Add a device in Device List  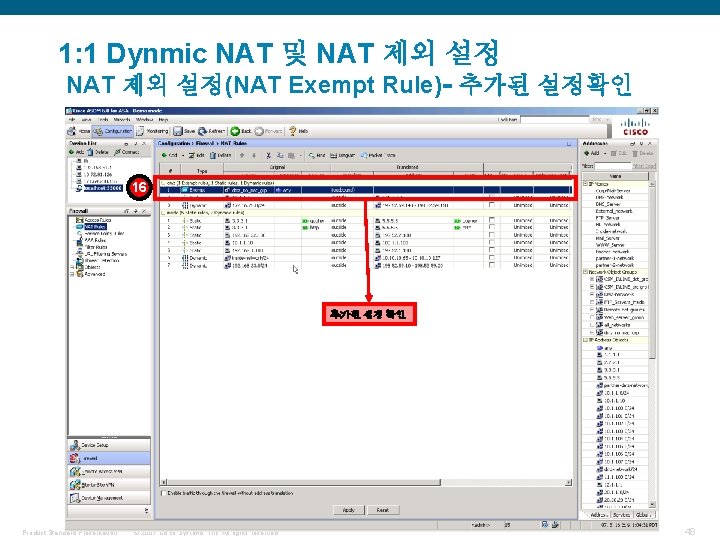pyautogui.click(x=76, y=152)
